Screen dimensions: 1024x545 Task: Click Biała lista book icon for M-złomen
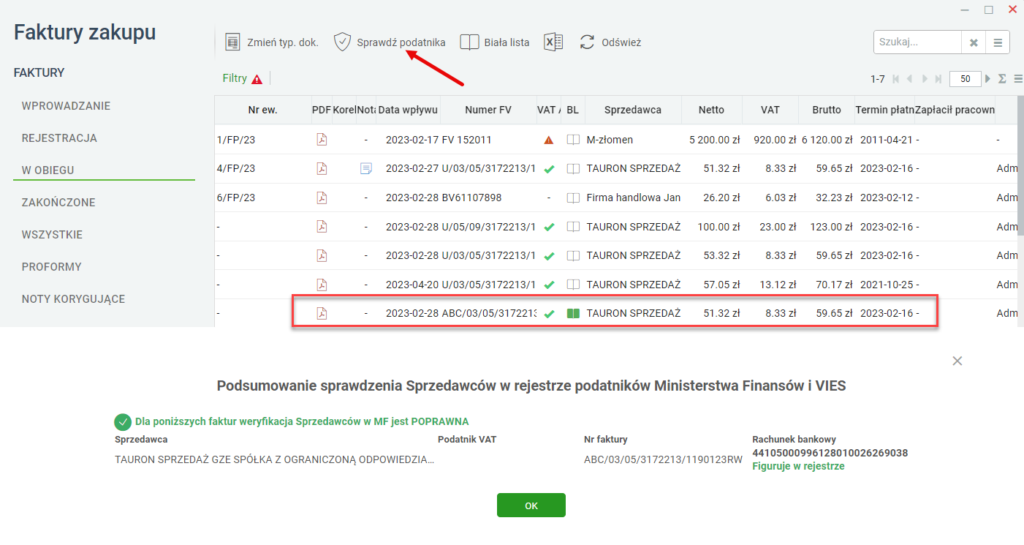573,140
